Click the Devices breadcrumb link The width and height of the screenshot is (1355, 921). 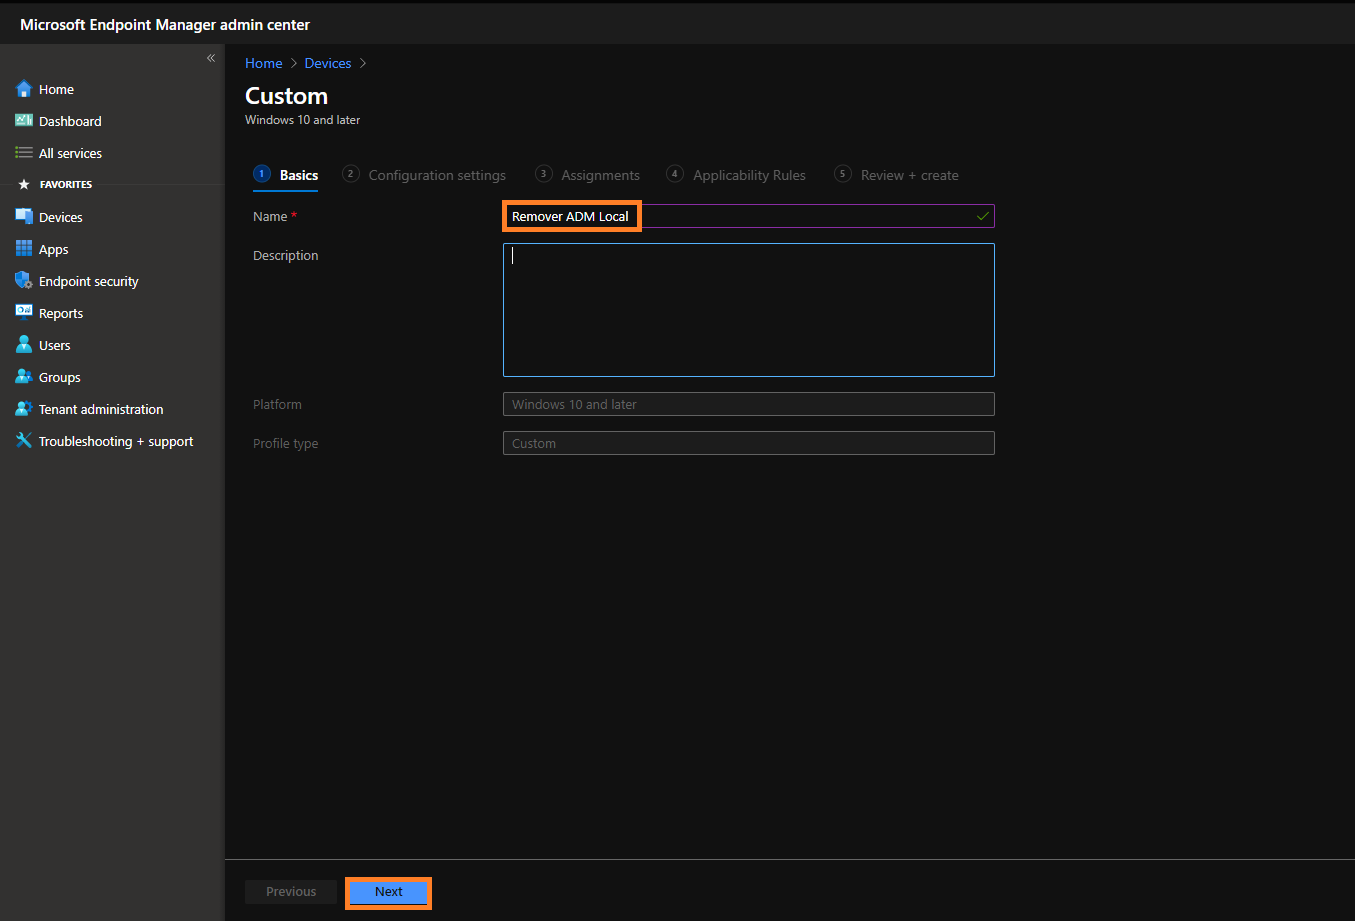pyautogui.click(x=328, y=63)
